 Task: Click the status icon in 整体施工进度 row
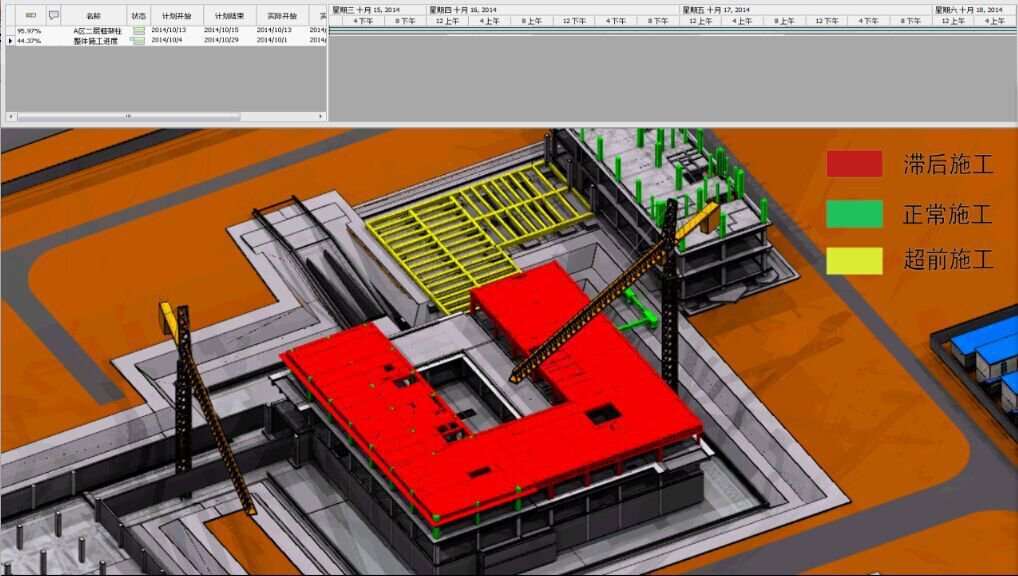[x=138, y=40]
